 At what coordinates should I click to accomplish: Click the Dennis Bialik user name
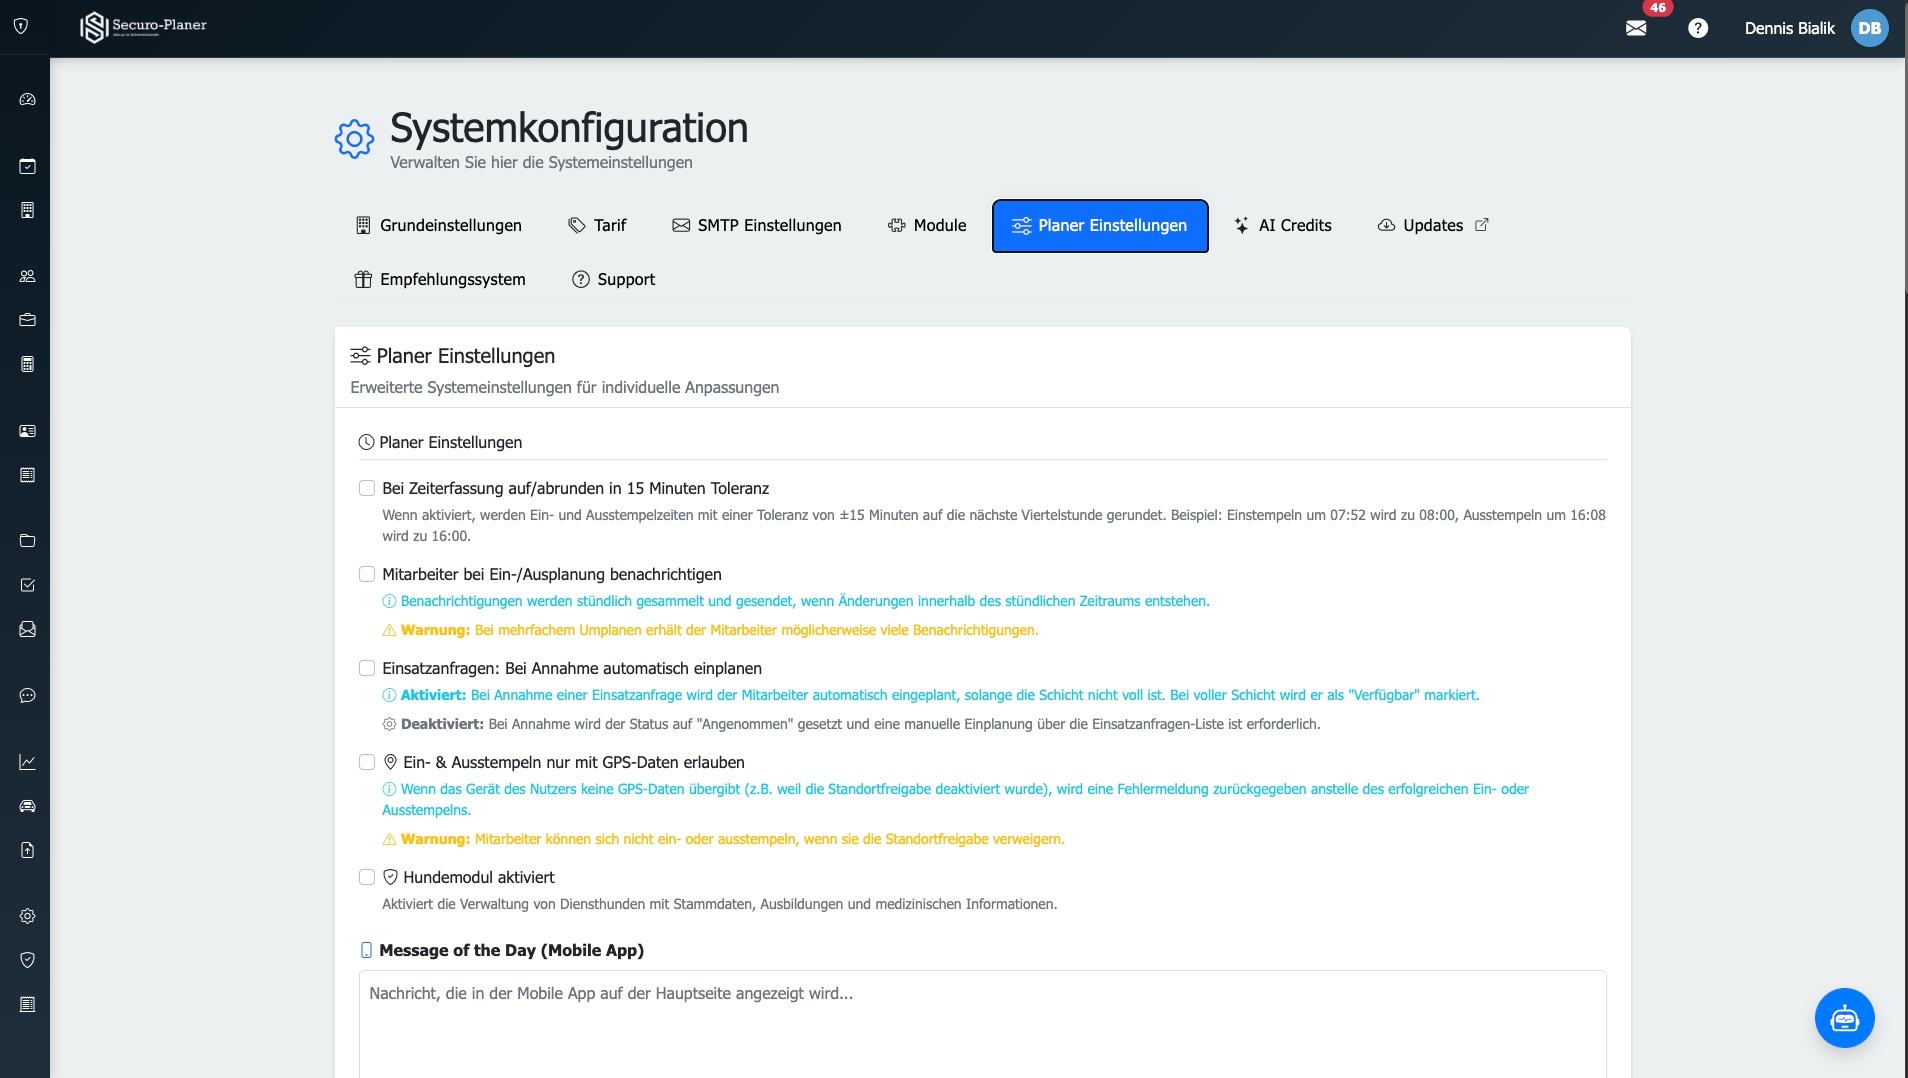[1789, 28]
